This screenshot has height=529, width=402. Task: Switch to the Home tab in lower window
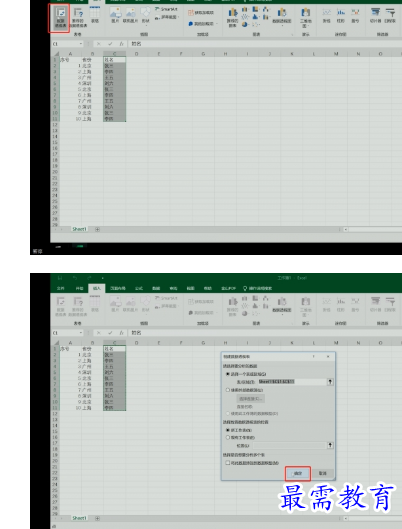click(x=80, y=288)
